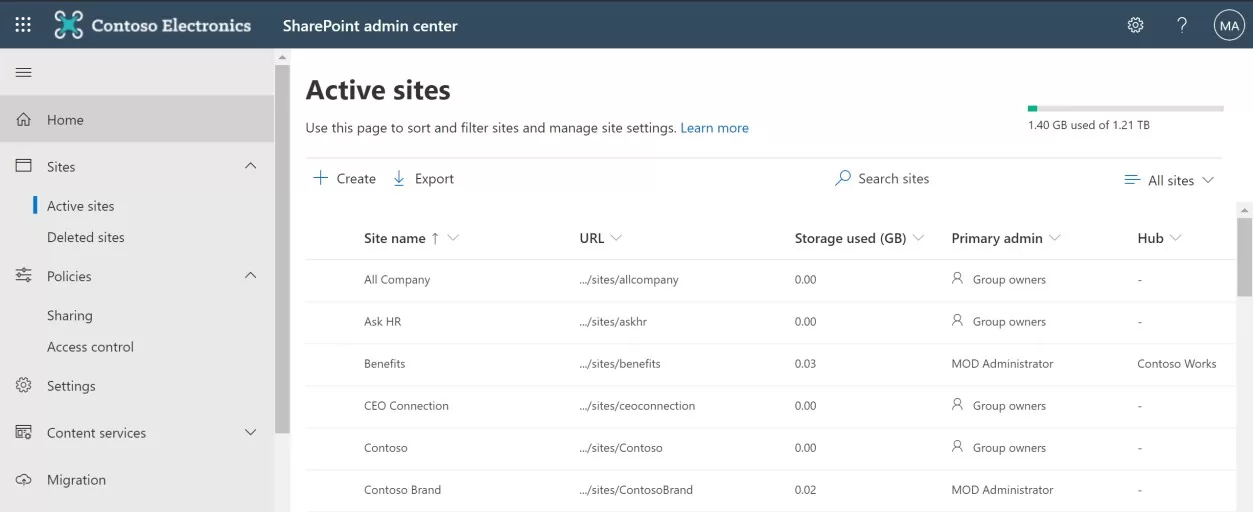Click the Settings gear icon in sidebar

click(x=24, y=386)
